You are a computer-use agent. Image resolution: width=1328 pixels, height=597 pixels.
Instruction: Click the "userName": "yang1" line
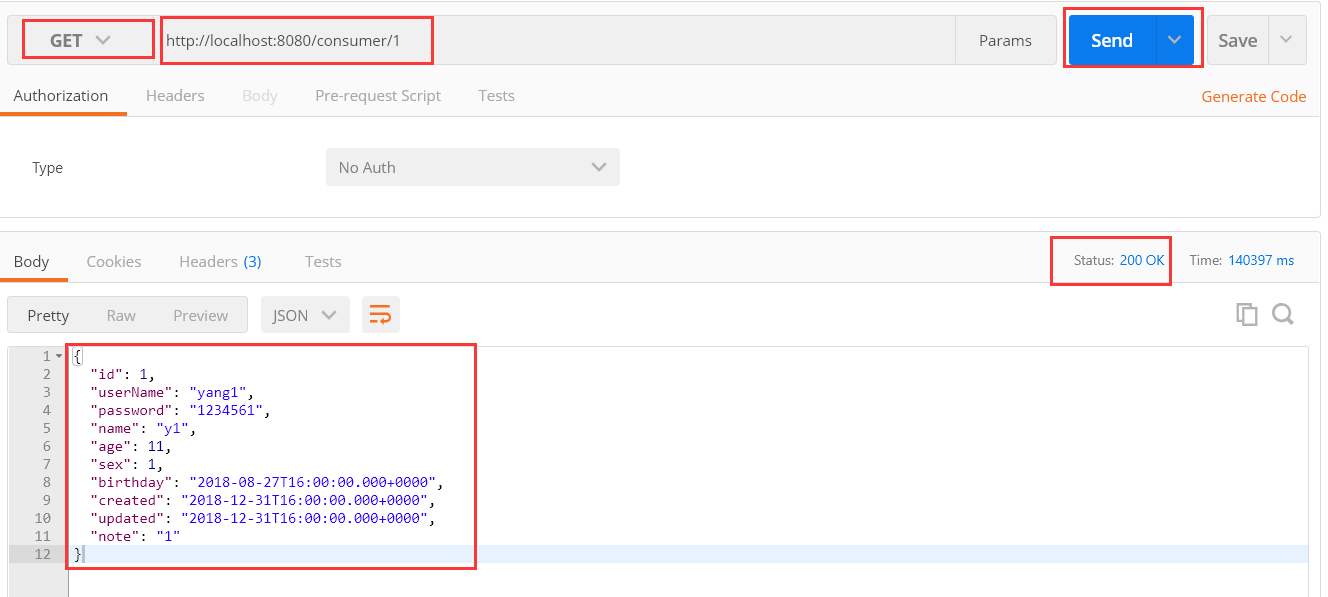[x=173, y=392]
